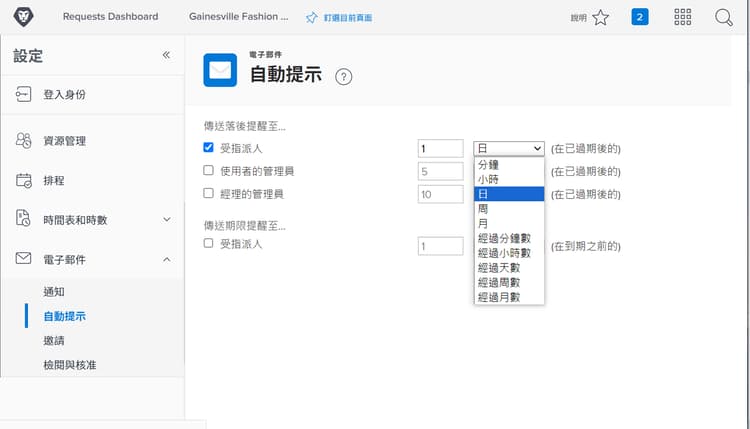750x429 pixels.
Task: Click the 傳送期限提醒至... section label
Action: click(244, 226)
